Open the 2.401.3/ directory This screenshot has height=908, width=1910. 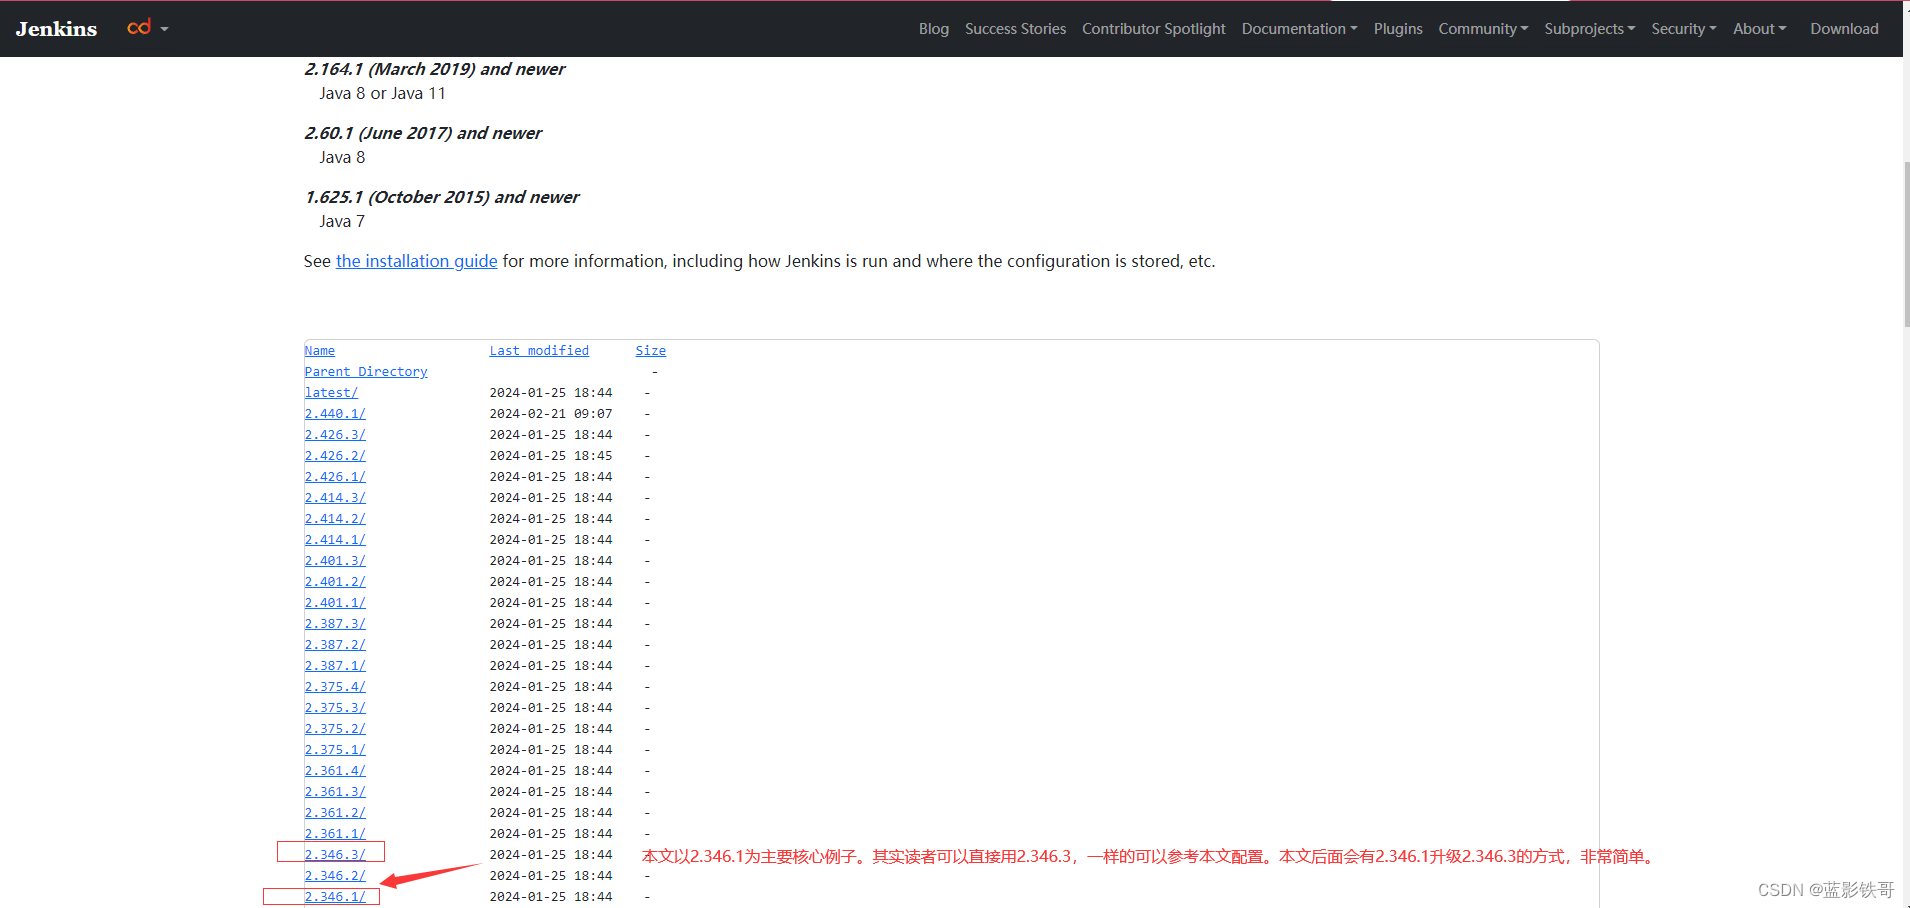click(x=335, y=561)
